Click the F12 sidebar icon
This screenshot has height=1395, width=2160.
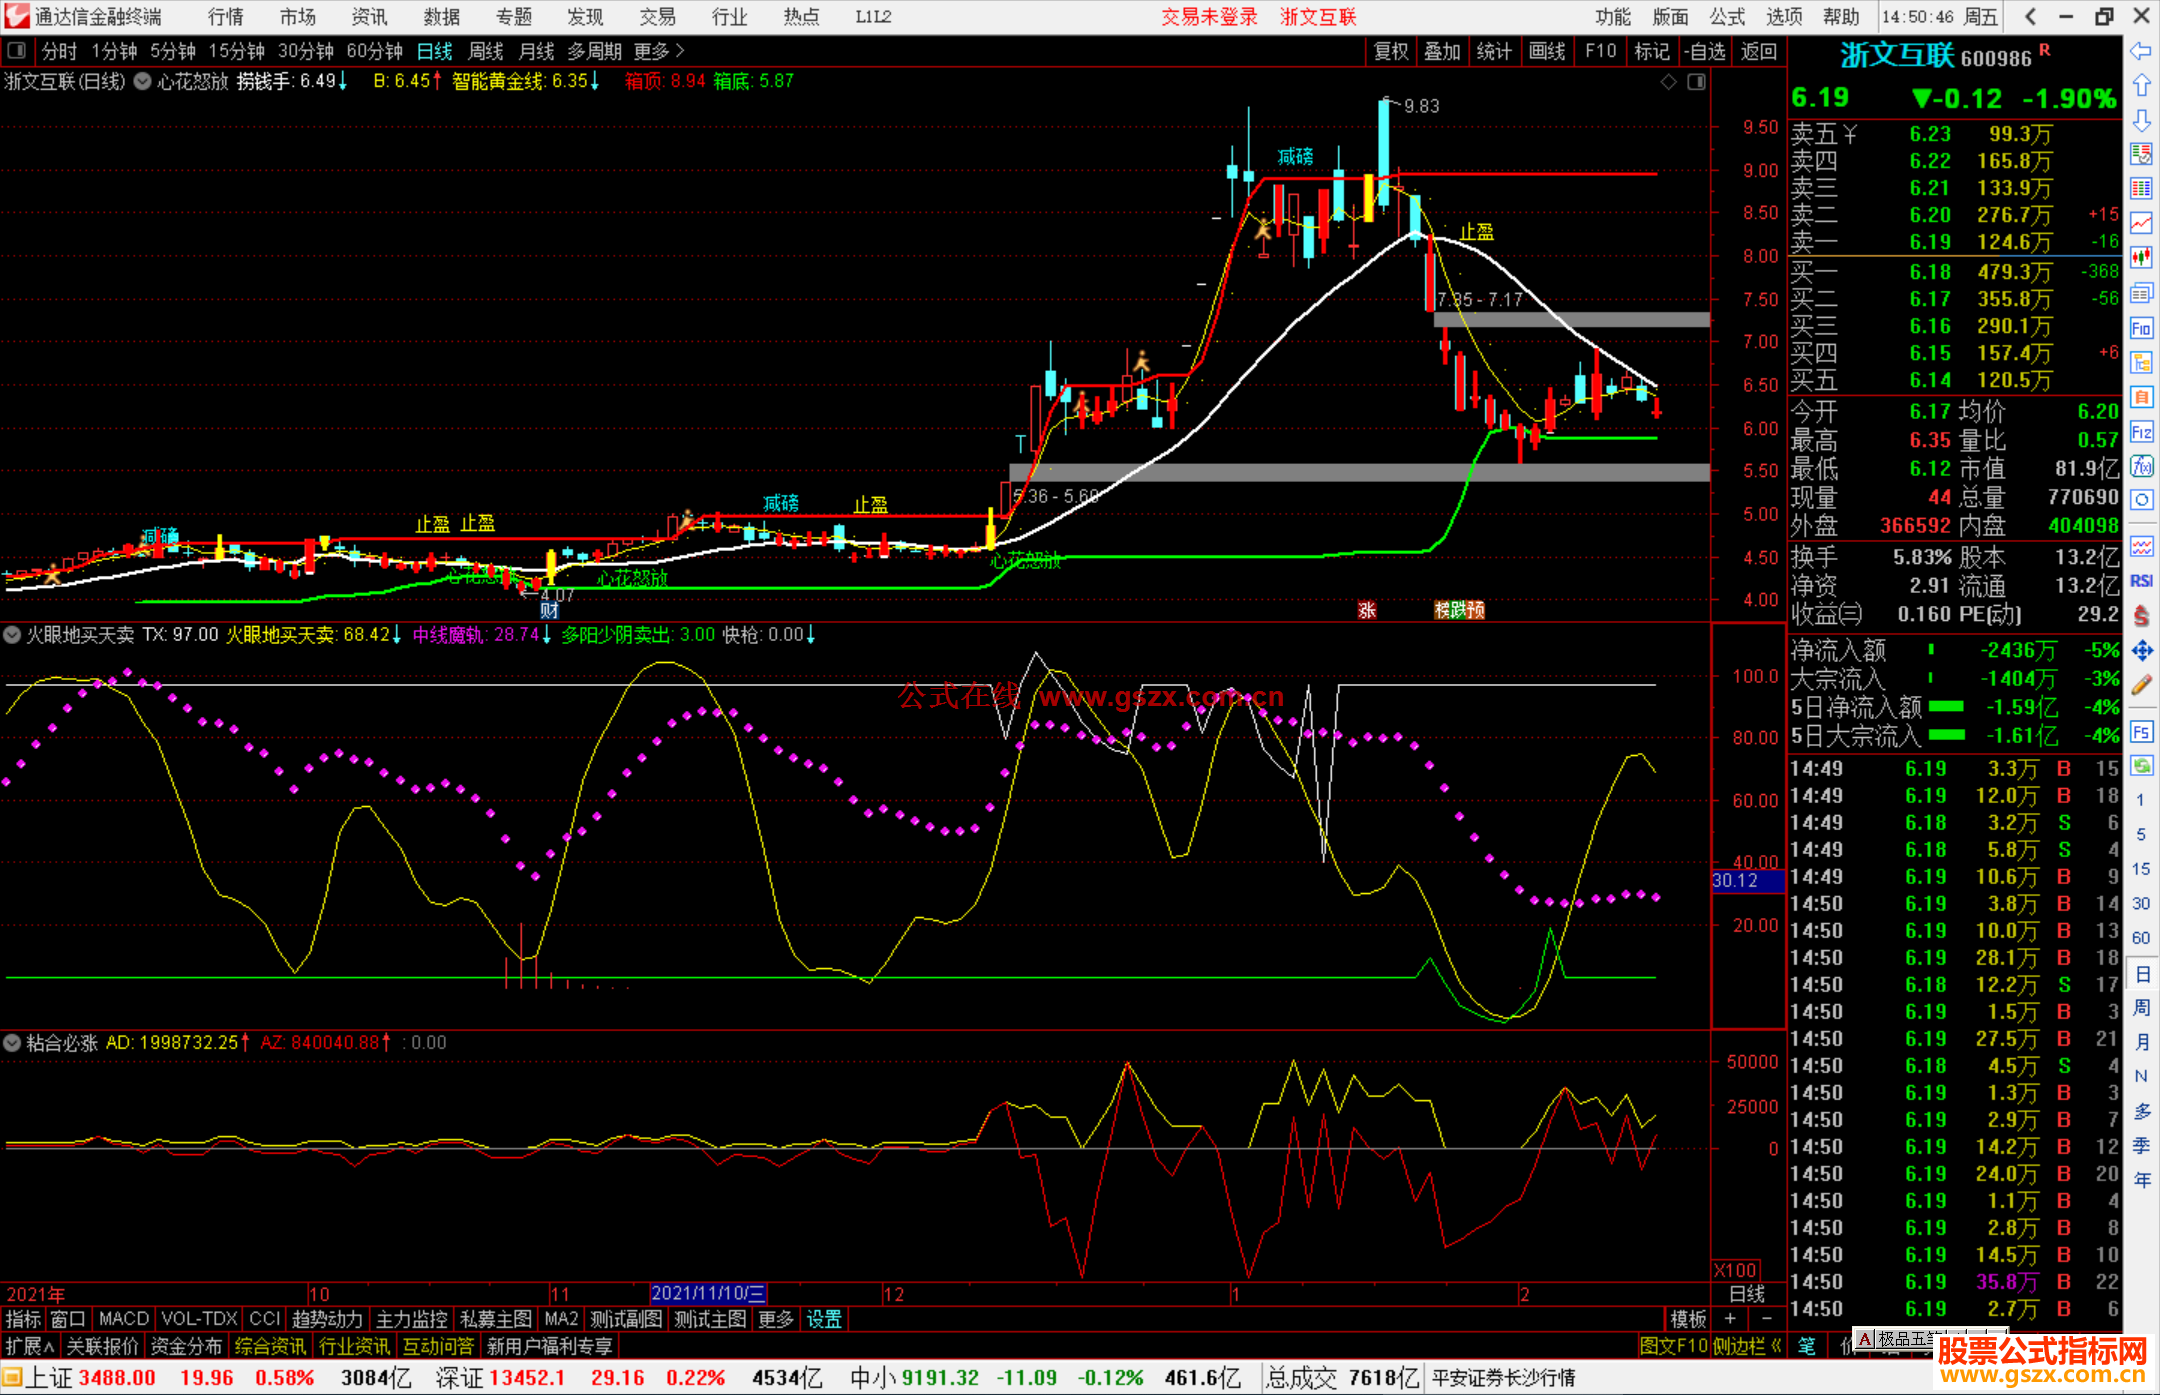coord(2141,432)
